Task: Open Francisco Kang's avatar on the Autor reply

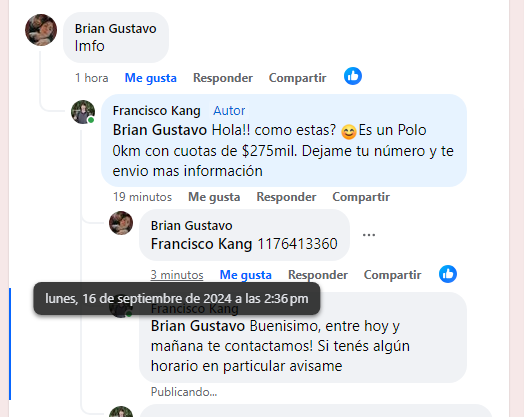Action: [83, 112]
